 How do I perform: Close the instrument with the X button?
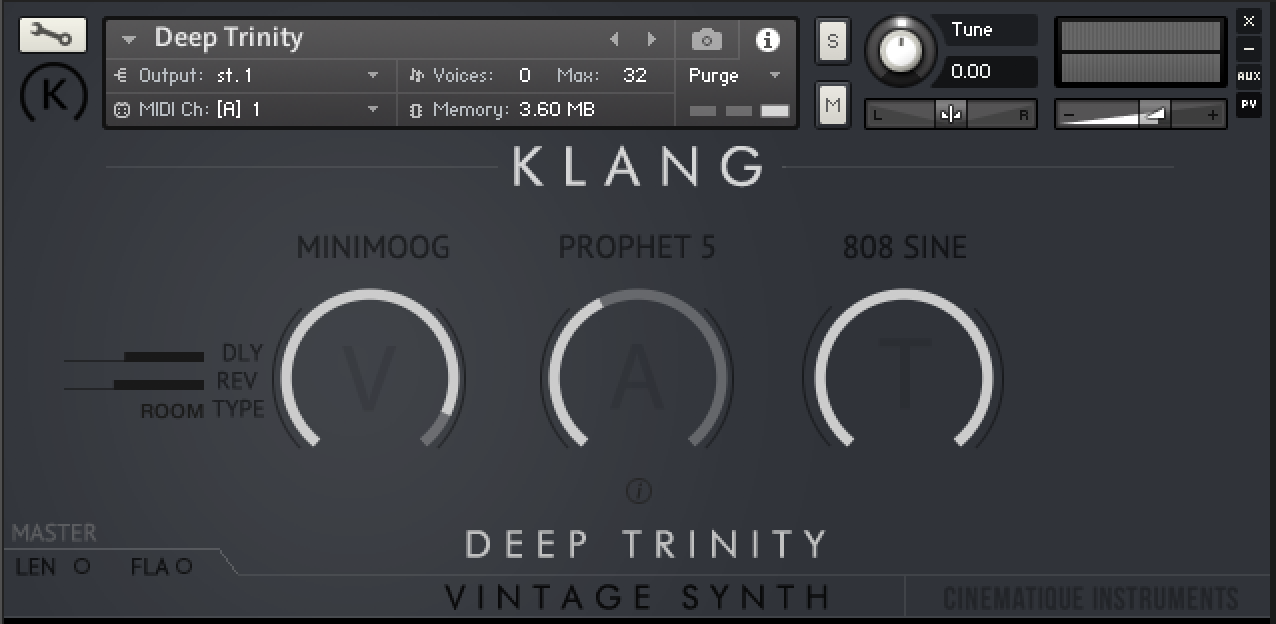point(1248,21)
